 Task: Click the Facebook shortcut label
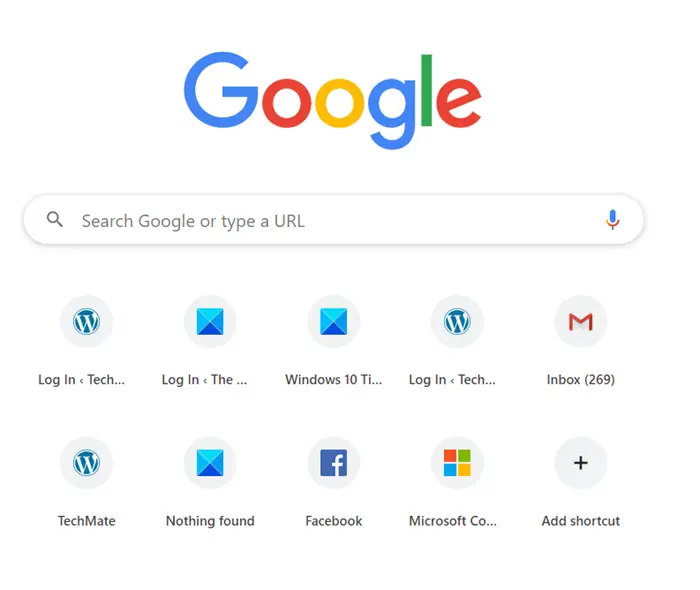coord(333,521)
